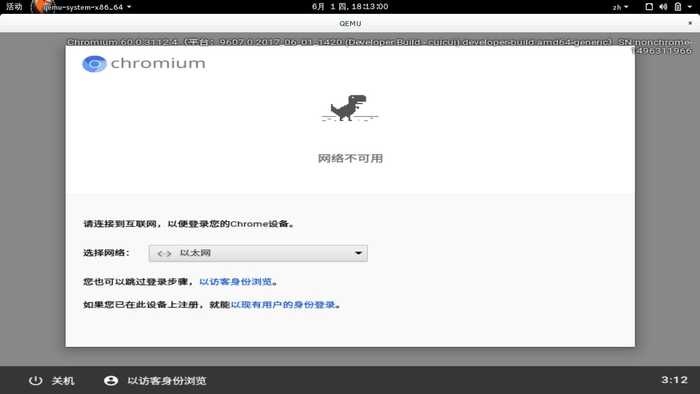Open the 活动 activities overview
Screen dimensions: 700x394
click(14, 7)
